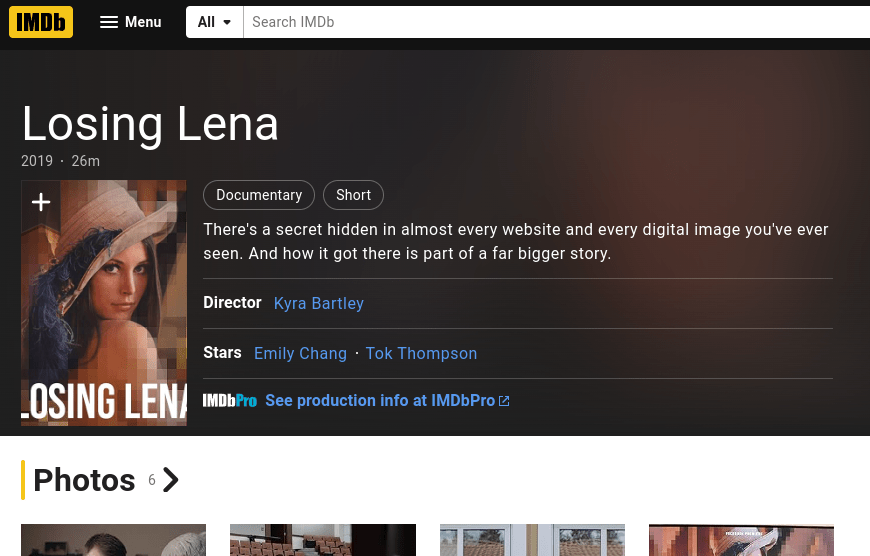Open the photo thumbnail showing auditorium seats
Viewport: 870px width, 556px height.
[x=323, y=540]
